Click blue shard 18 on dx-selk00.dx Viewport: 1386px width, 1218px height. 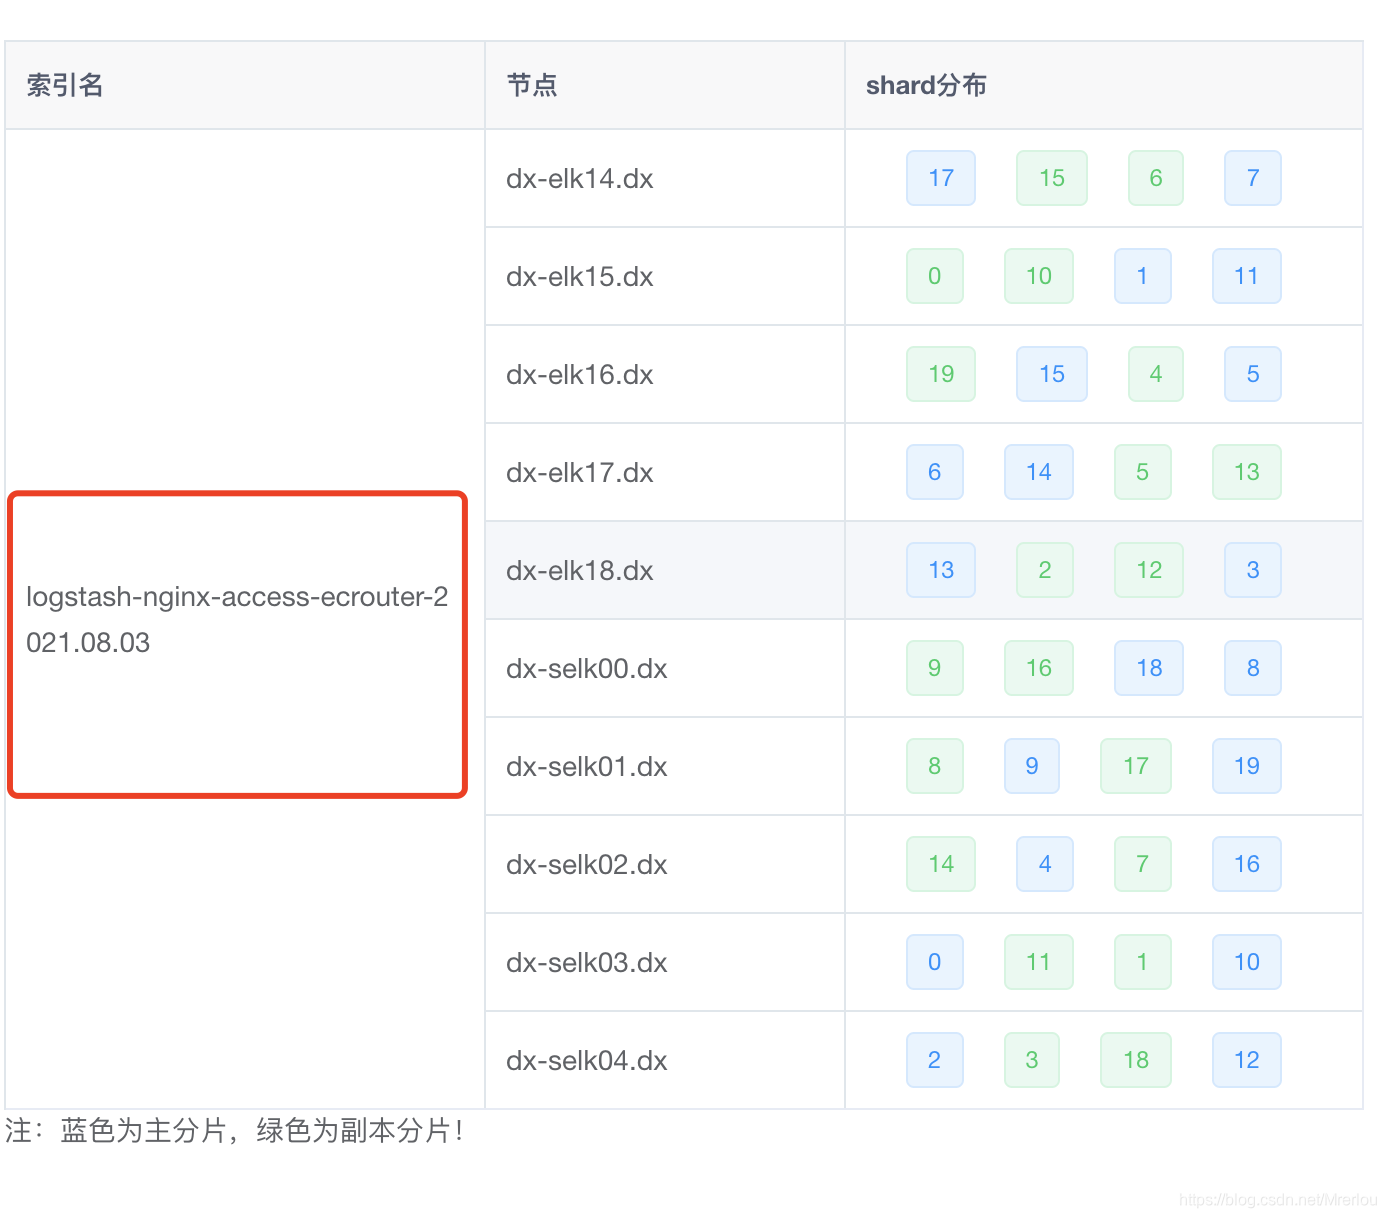click(x=1149, y=668)
